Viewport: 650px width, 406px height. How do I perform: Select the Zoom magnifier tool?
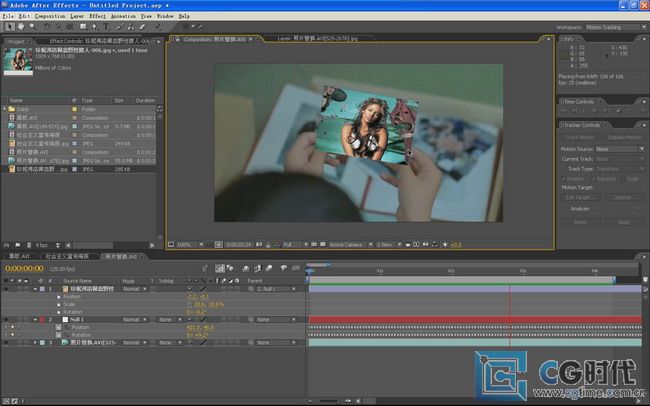pyautogui.click(x=32, y=27)
